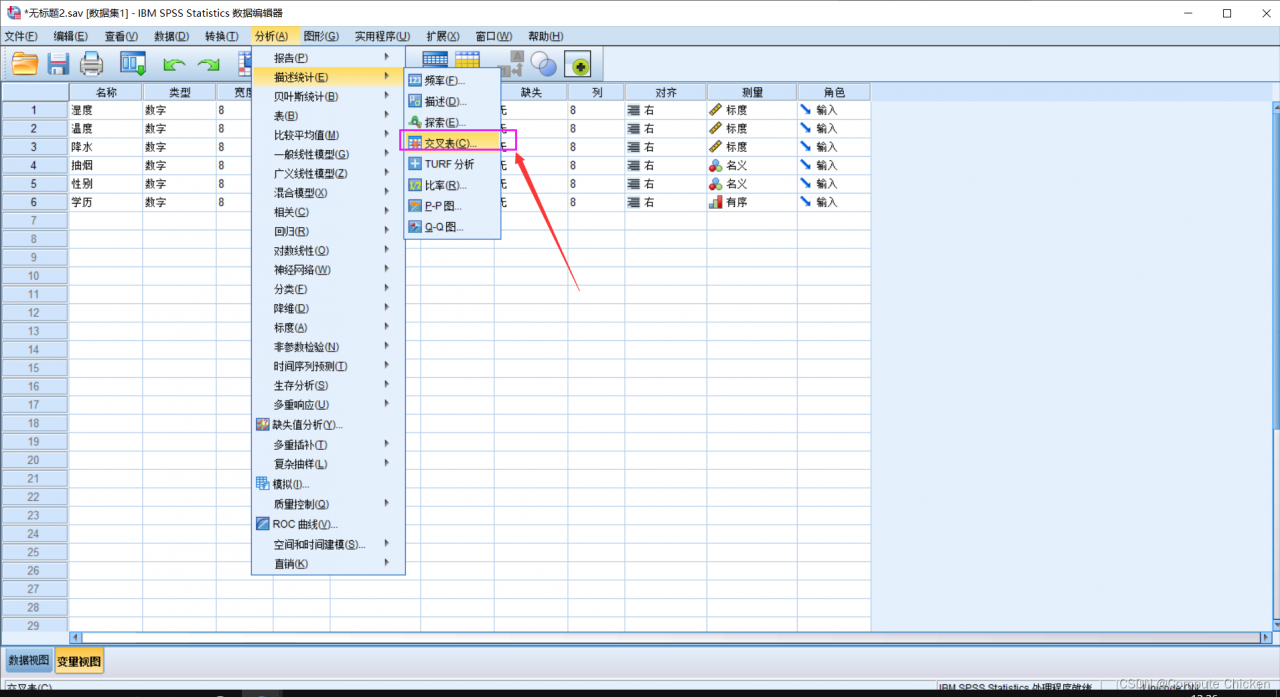
Task: Switch to the 变量视图 tab
Action: pyautogui.click(x=78, y=661)
